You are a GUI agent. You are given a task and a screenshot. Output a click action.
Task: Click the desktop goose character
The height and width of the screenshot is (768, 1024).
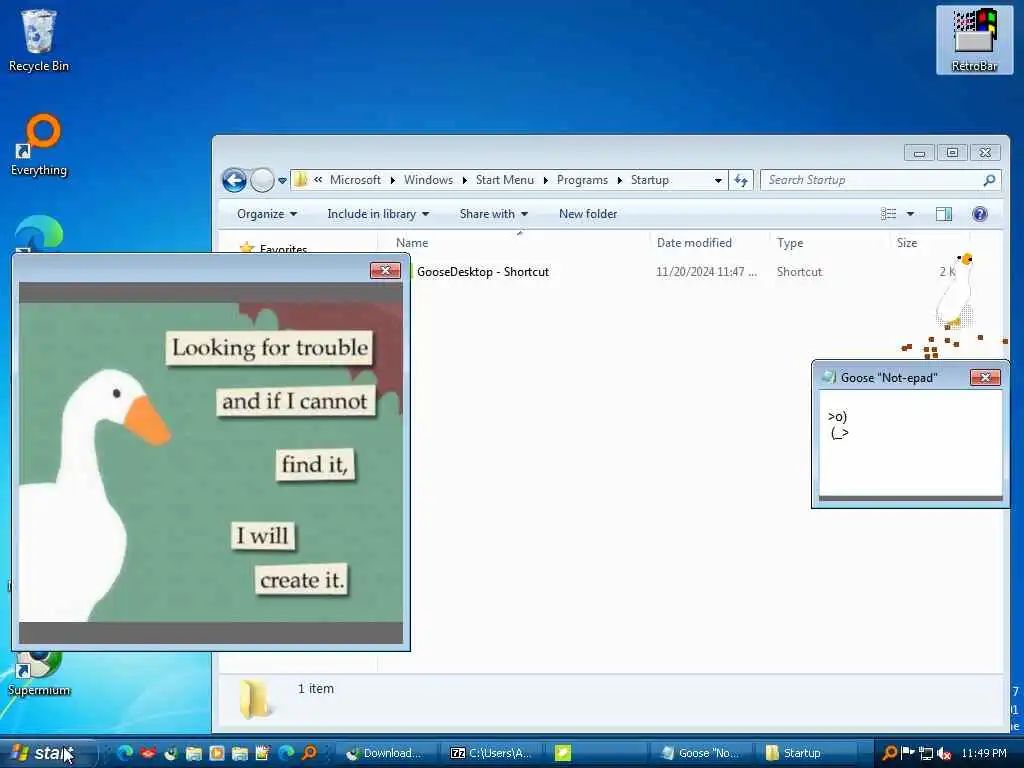pyautogui.click(x=955, y=291)
